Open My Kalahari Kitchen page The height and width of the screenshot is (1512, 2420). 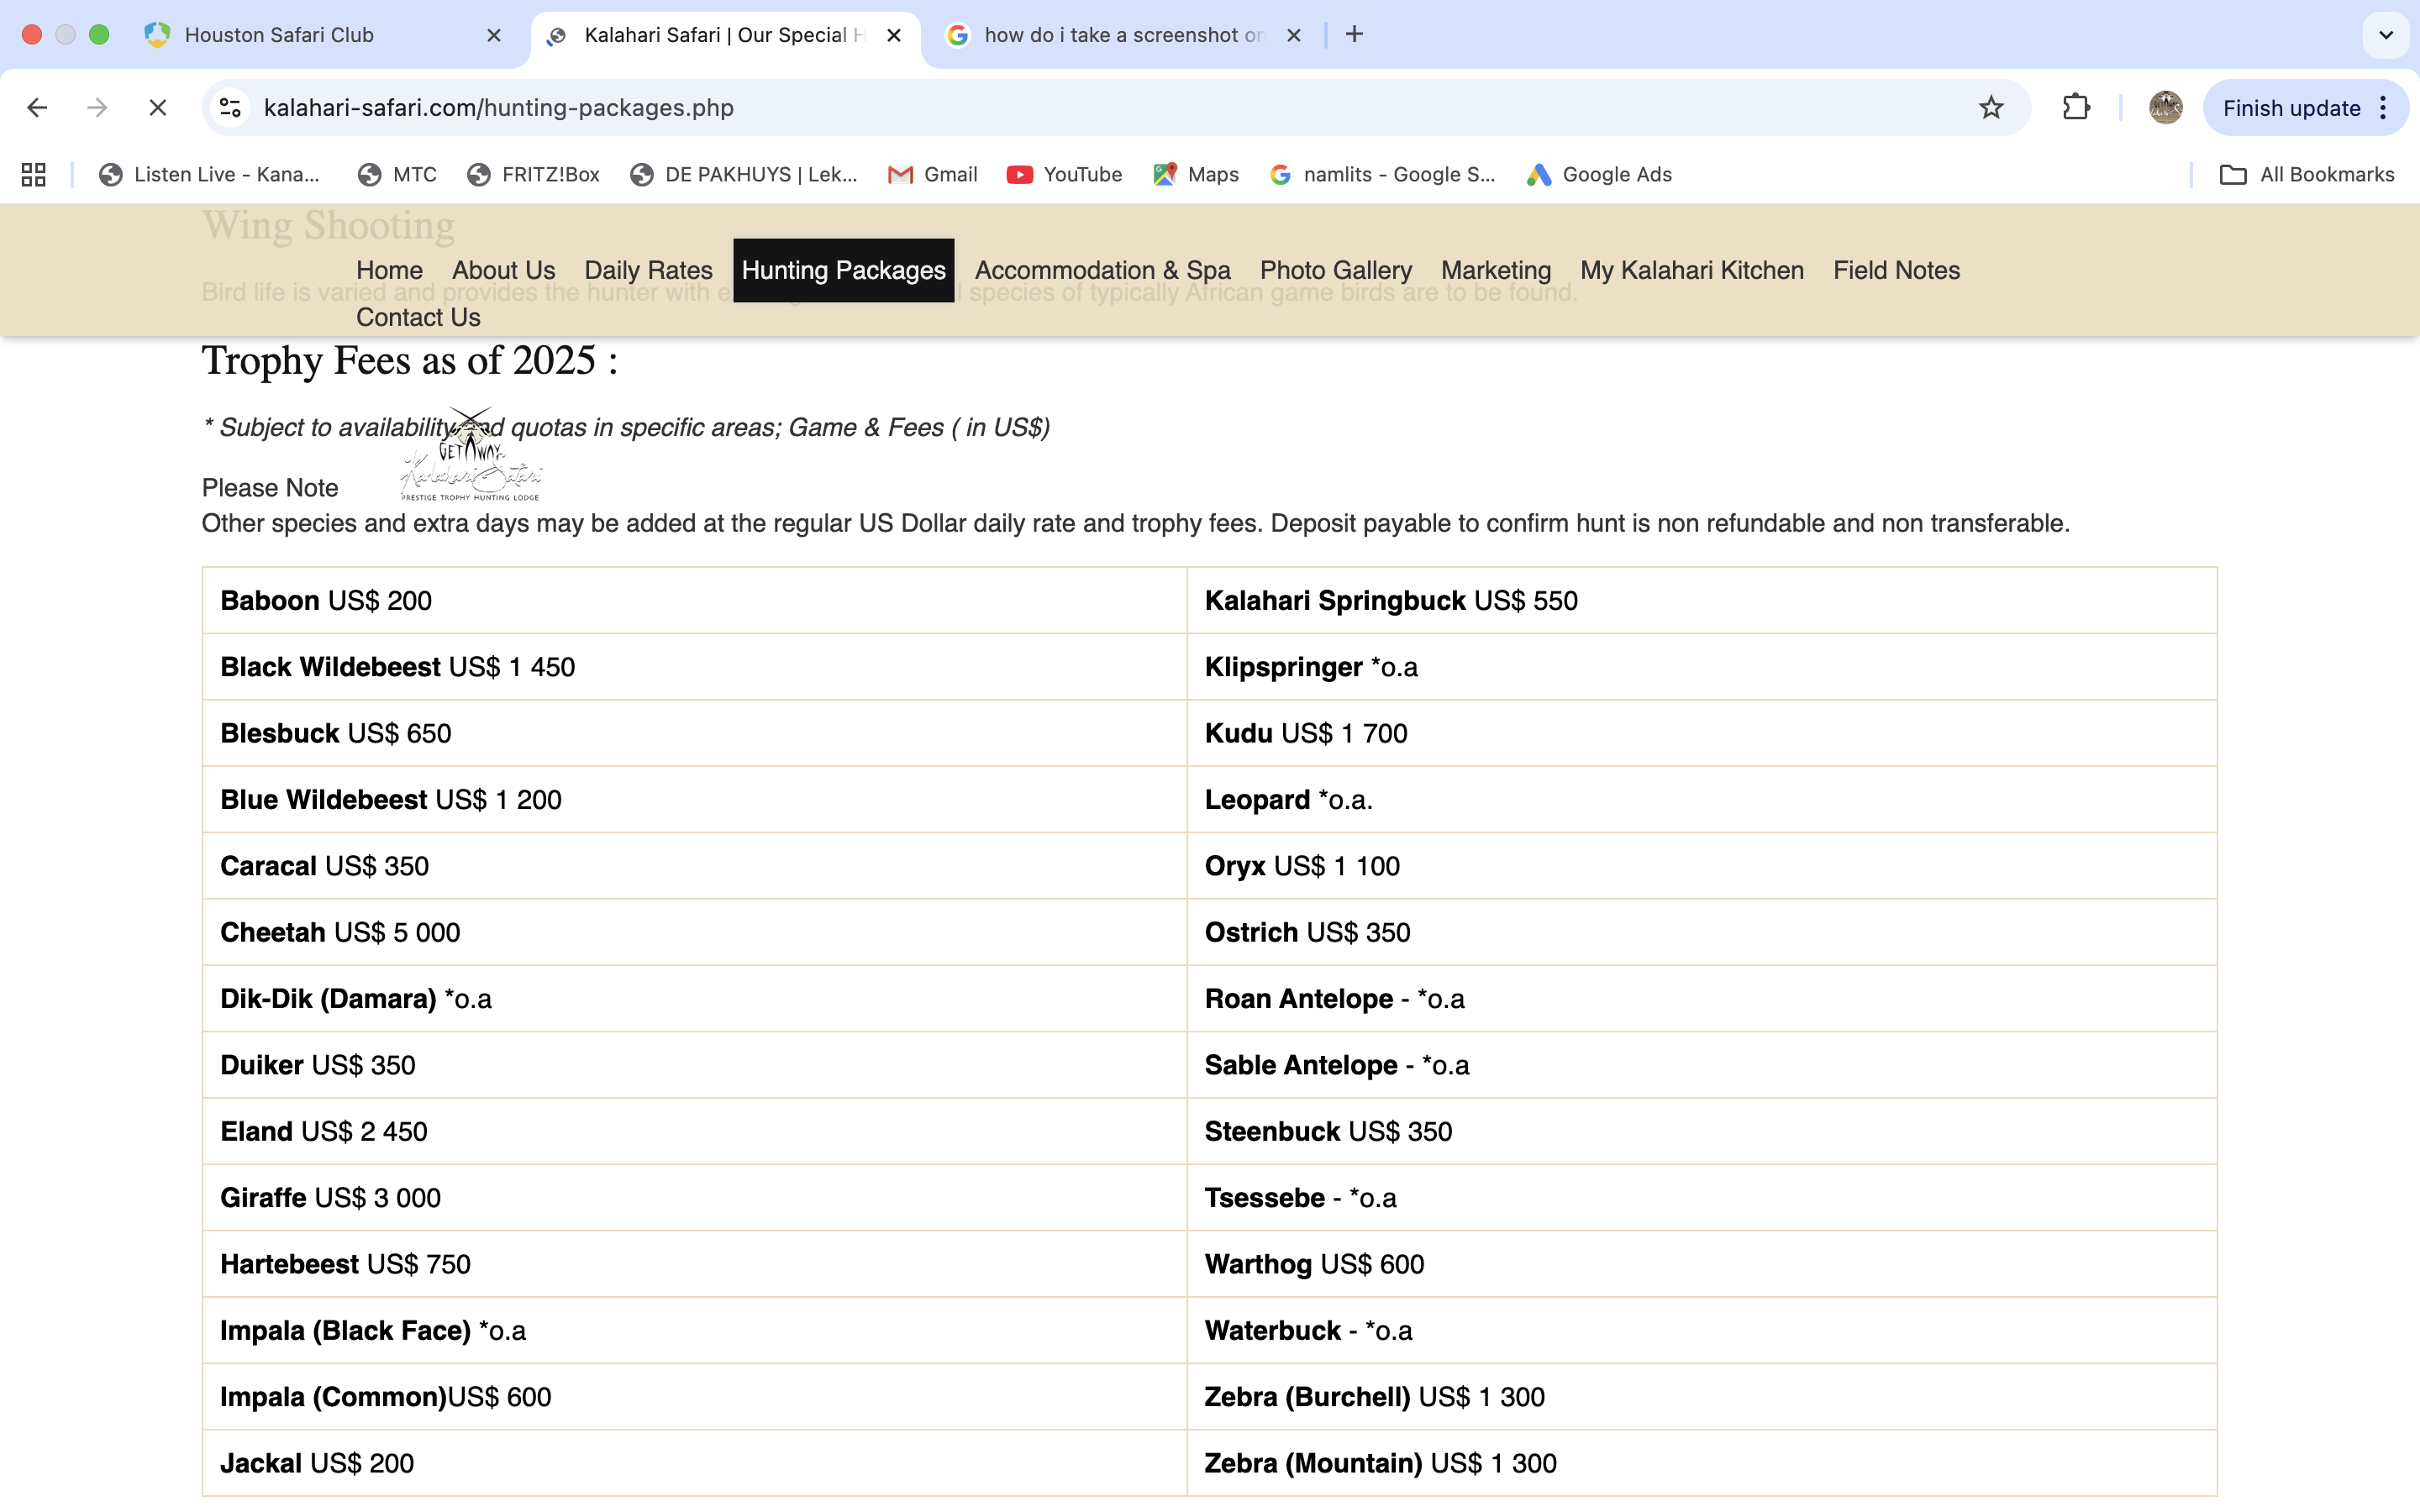pos(1692,270)
